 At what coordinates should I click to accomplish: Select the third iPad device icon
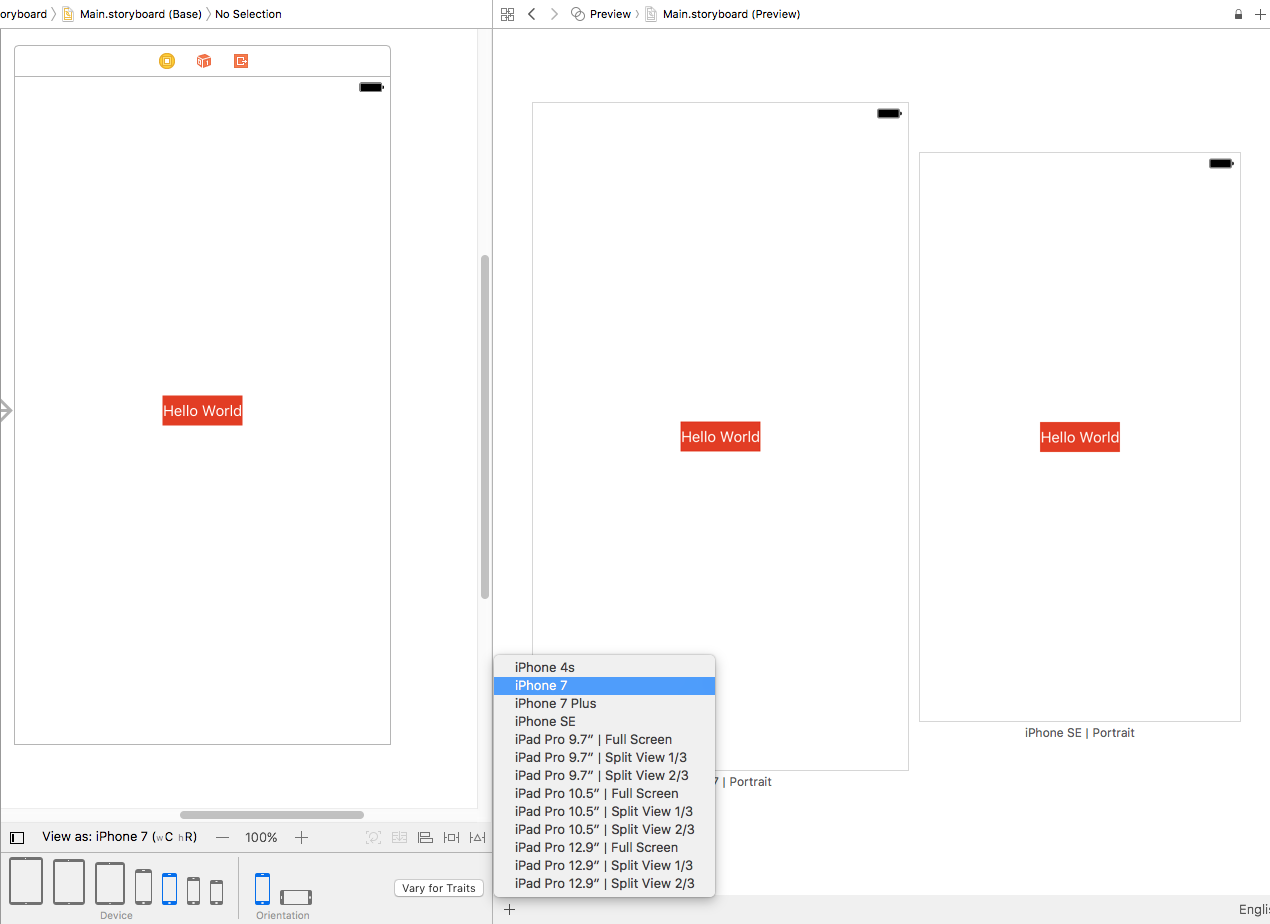[x=110, y=884]
